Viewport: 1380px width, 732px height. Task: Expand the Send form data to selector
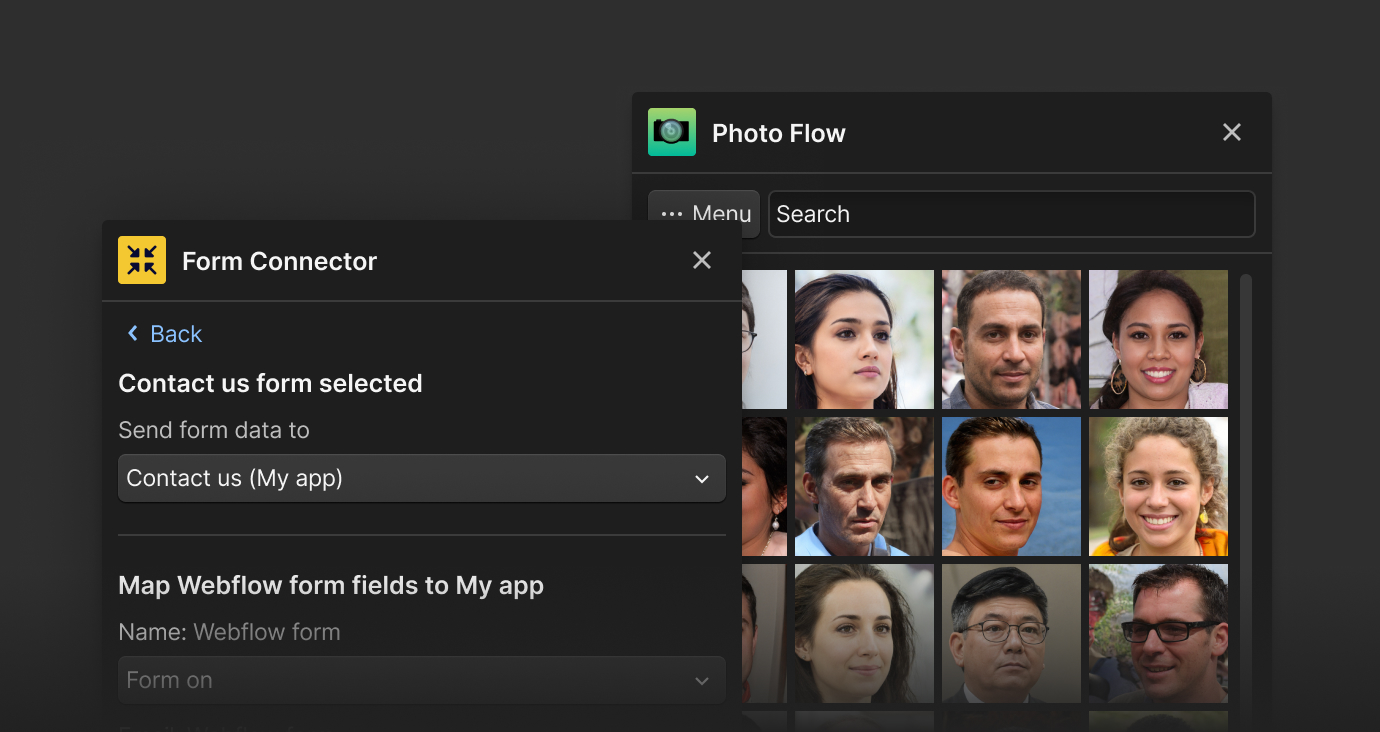click(x=422, y=478)
